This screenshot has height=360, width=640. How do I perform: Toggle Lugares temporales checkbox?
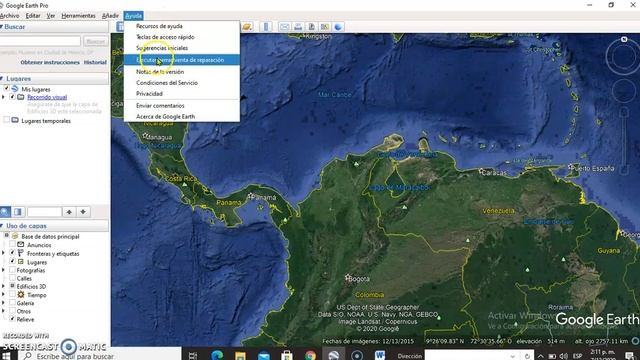point(7,120)
